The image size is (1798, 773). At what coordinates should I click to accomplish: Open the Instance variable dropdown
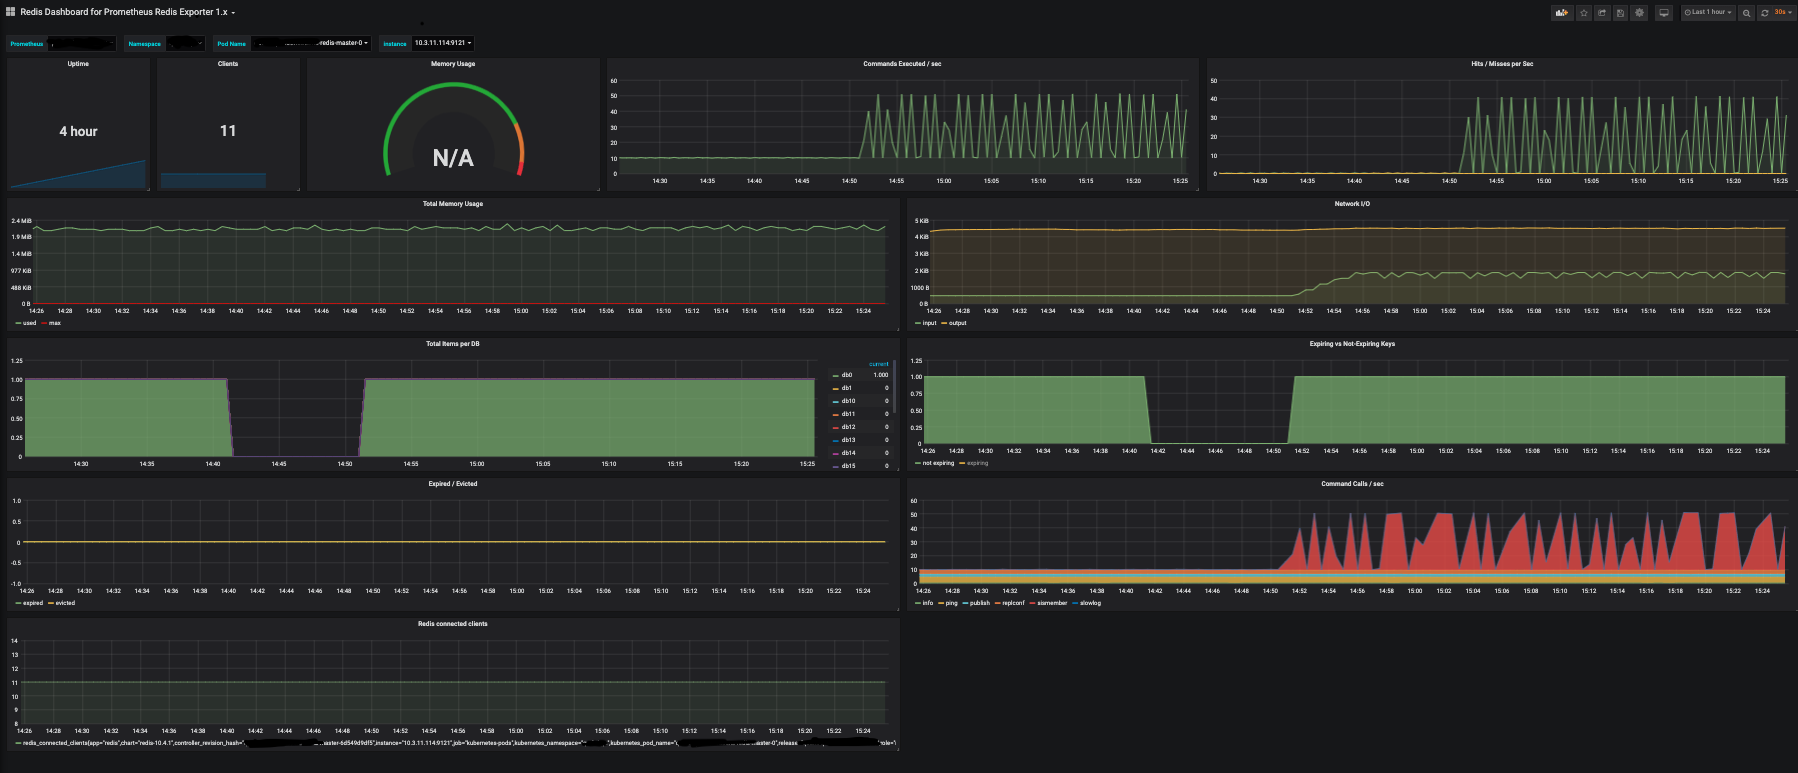(442, 43)
